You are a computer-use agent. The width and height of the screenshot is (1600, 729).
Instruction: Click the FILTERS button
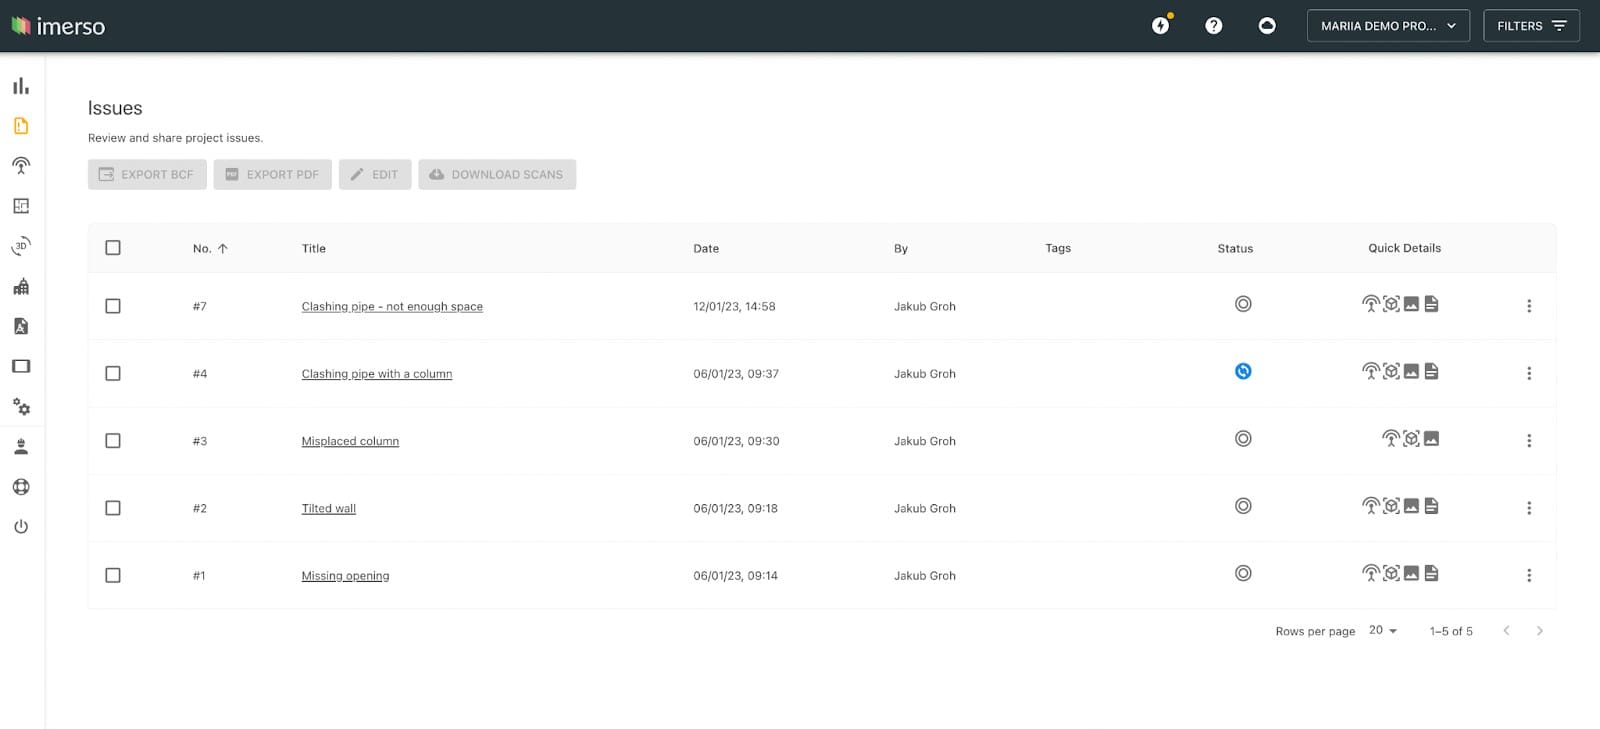1530,26
